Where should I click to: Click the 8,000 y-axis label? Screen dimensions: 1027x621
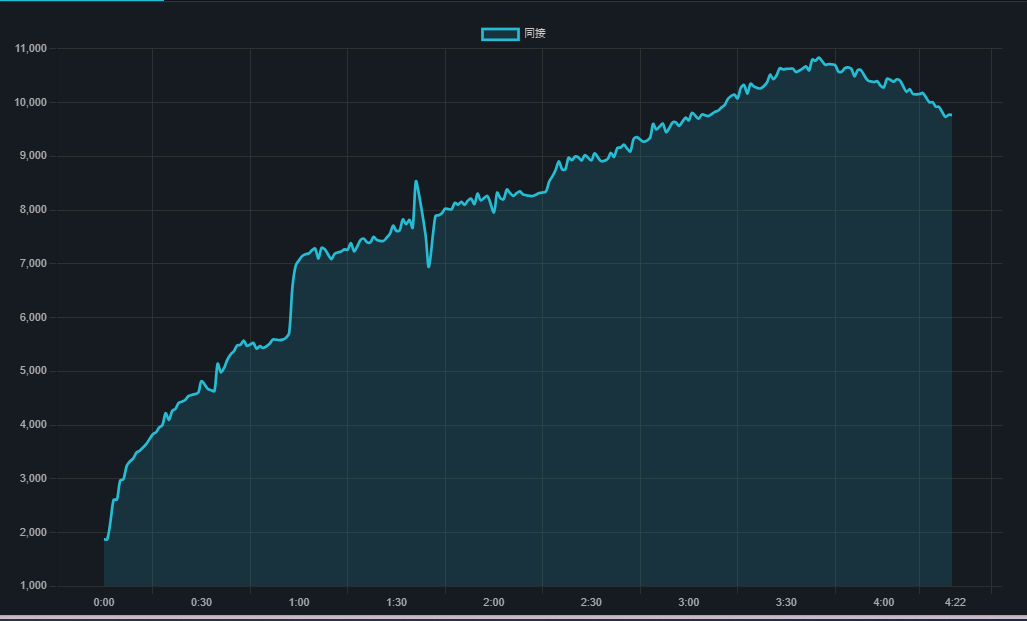(x=34, y=210)
